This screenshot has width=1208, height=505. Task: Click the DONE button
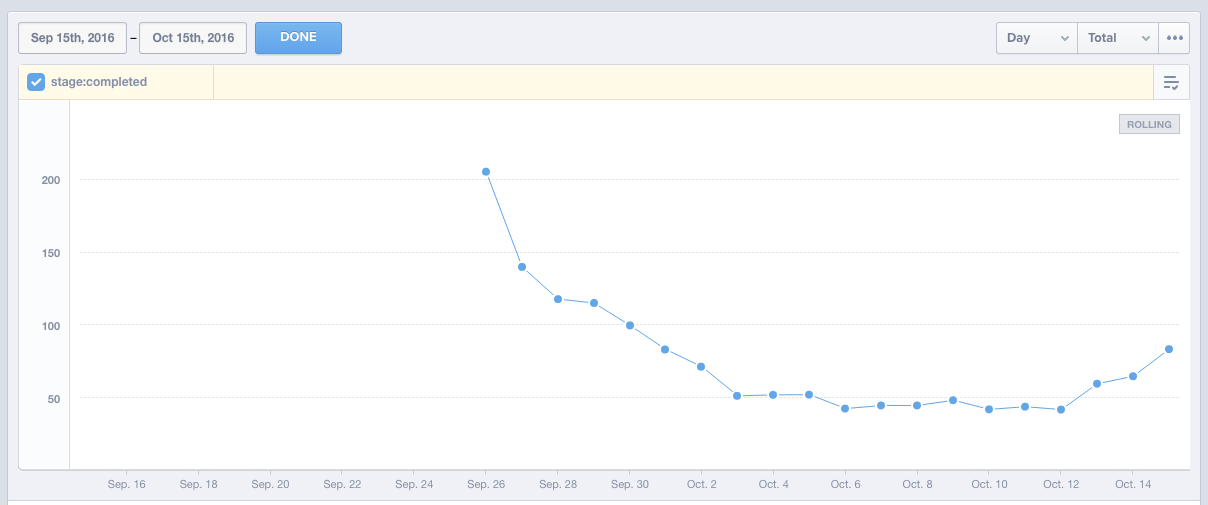(298, 38)
